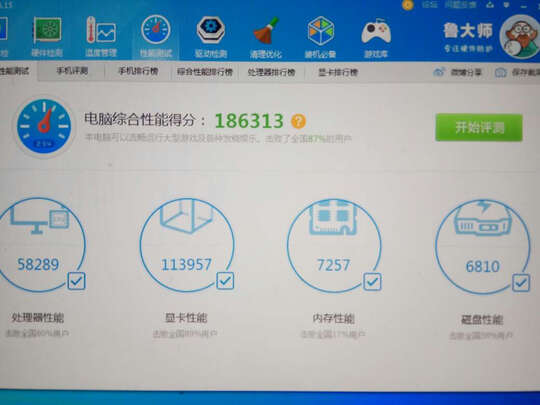Click the camera screenshot icon
The image size is (540, 405).
coord(501,73)
